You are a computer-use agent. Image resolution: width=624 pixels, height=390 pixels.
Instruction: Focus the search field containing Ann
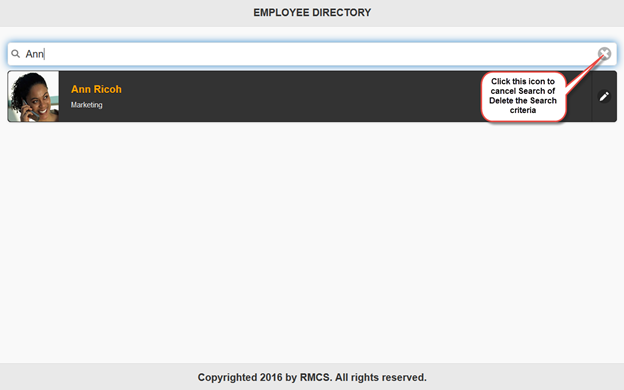[x=312, y=54]
